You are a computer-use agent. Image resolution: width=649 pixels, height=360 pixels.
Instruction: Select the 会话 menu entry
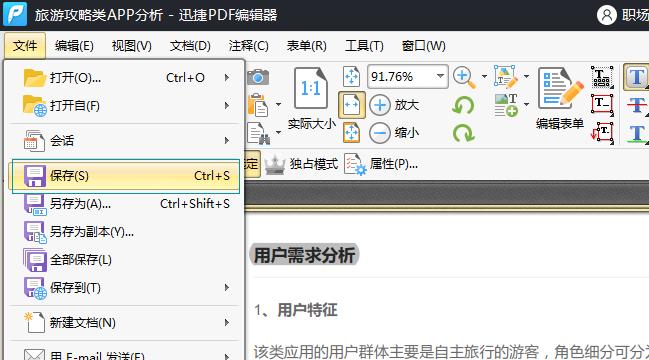[x=124, y=141]
